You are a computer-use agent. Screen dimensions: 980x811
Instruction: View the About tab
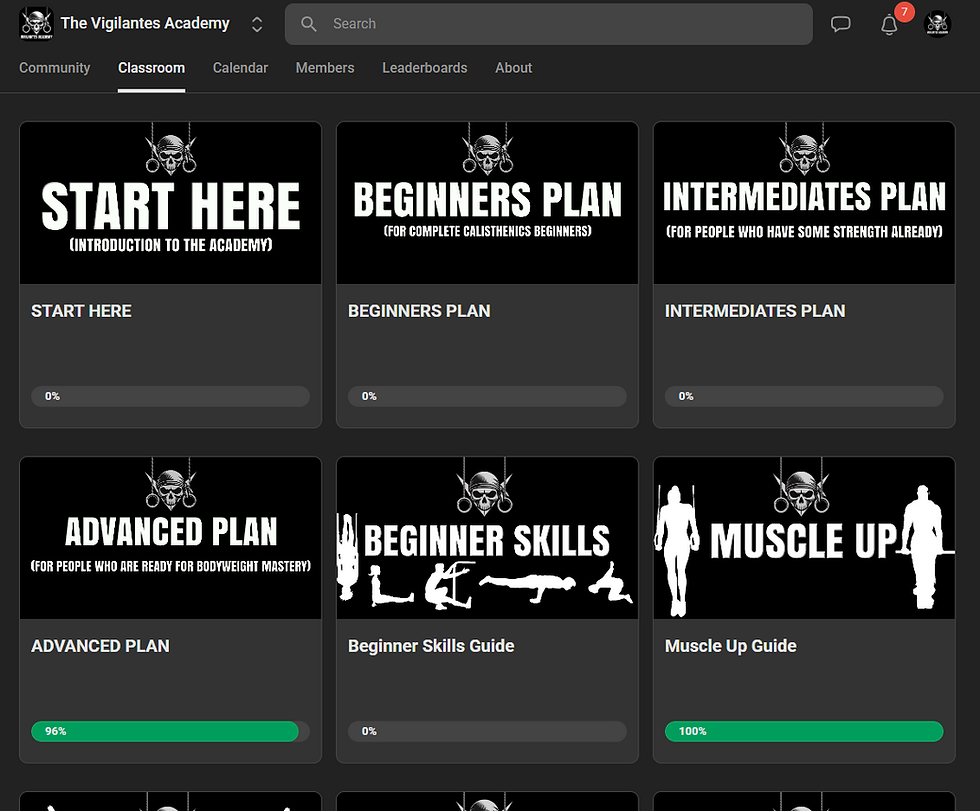point(514,68)
